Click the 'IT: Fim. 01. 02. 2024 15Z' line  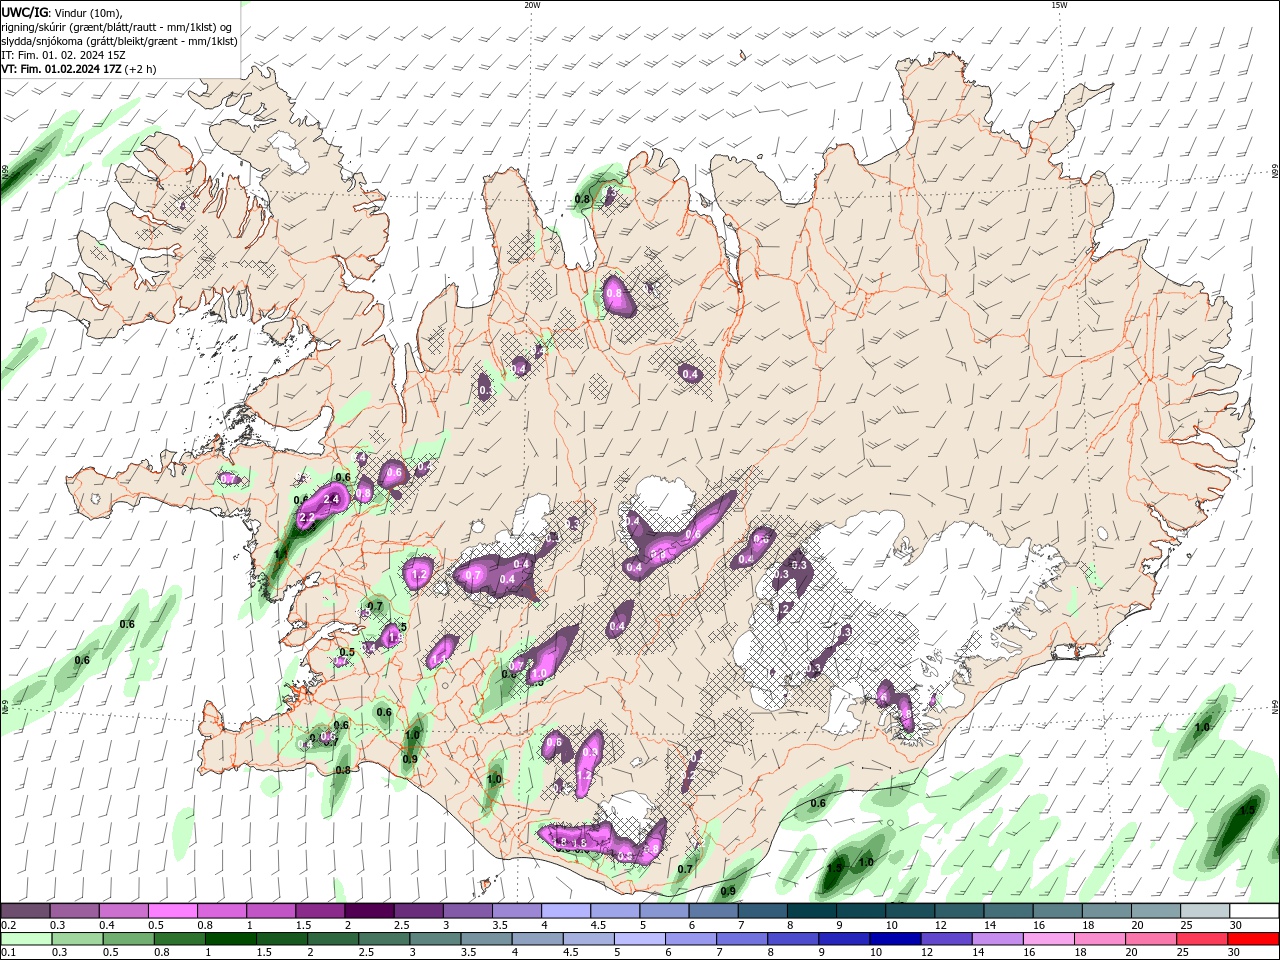coord(63,55)
